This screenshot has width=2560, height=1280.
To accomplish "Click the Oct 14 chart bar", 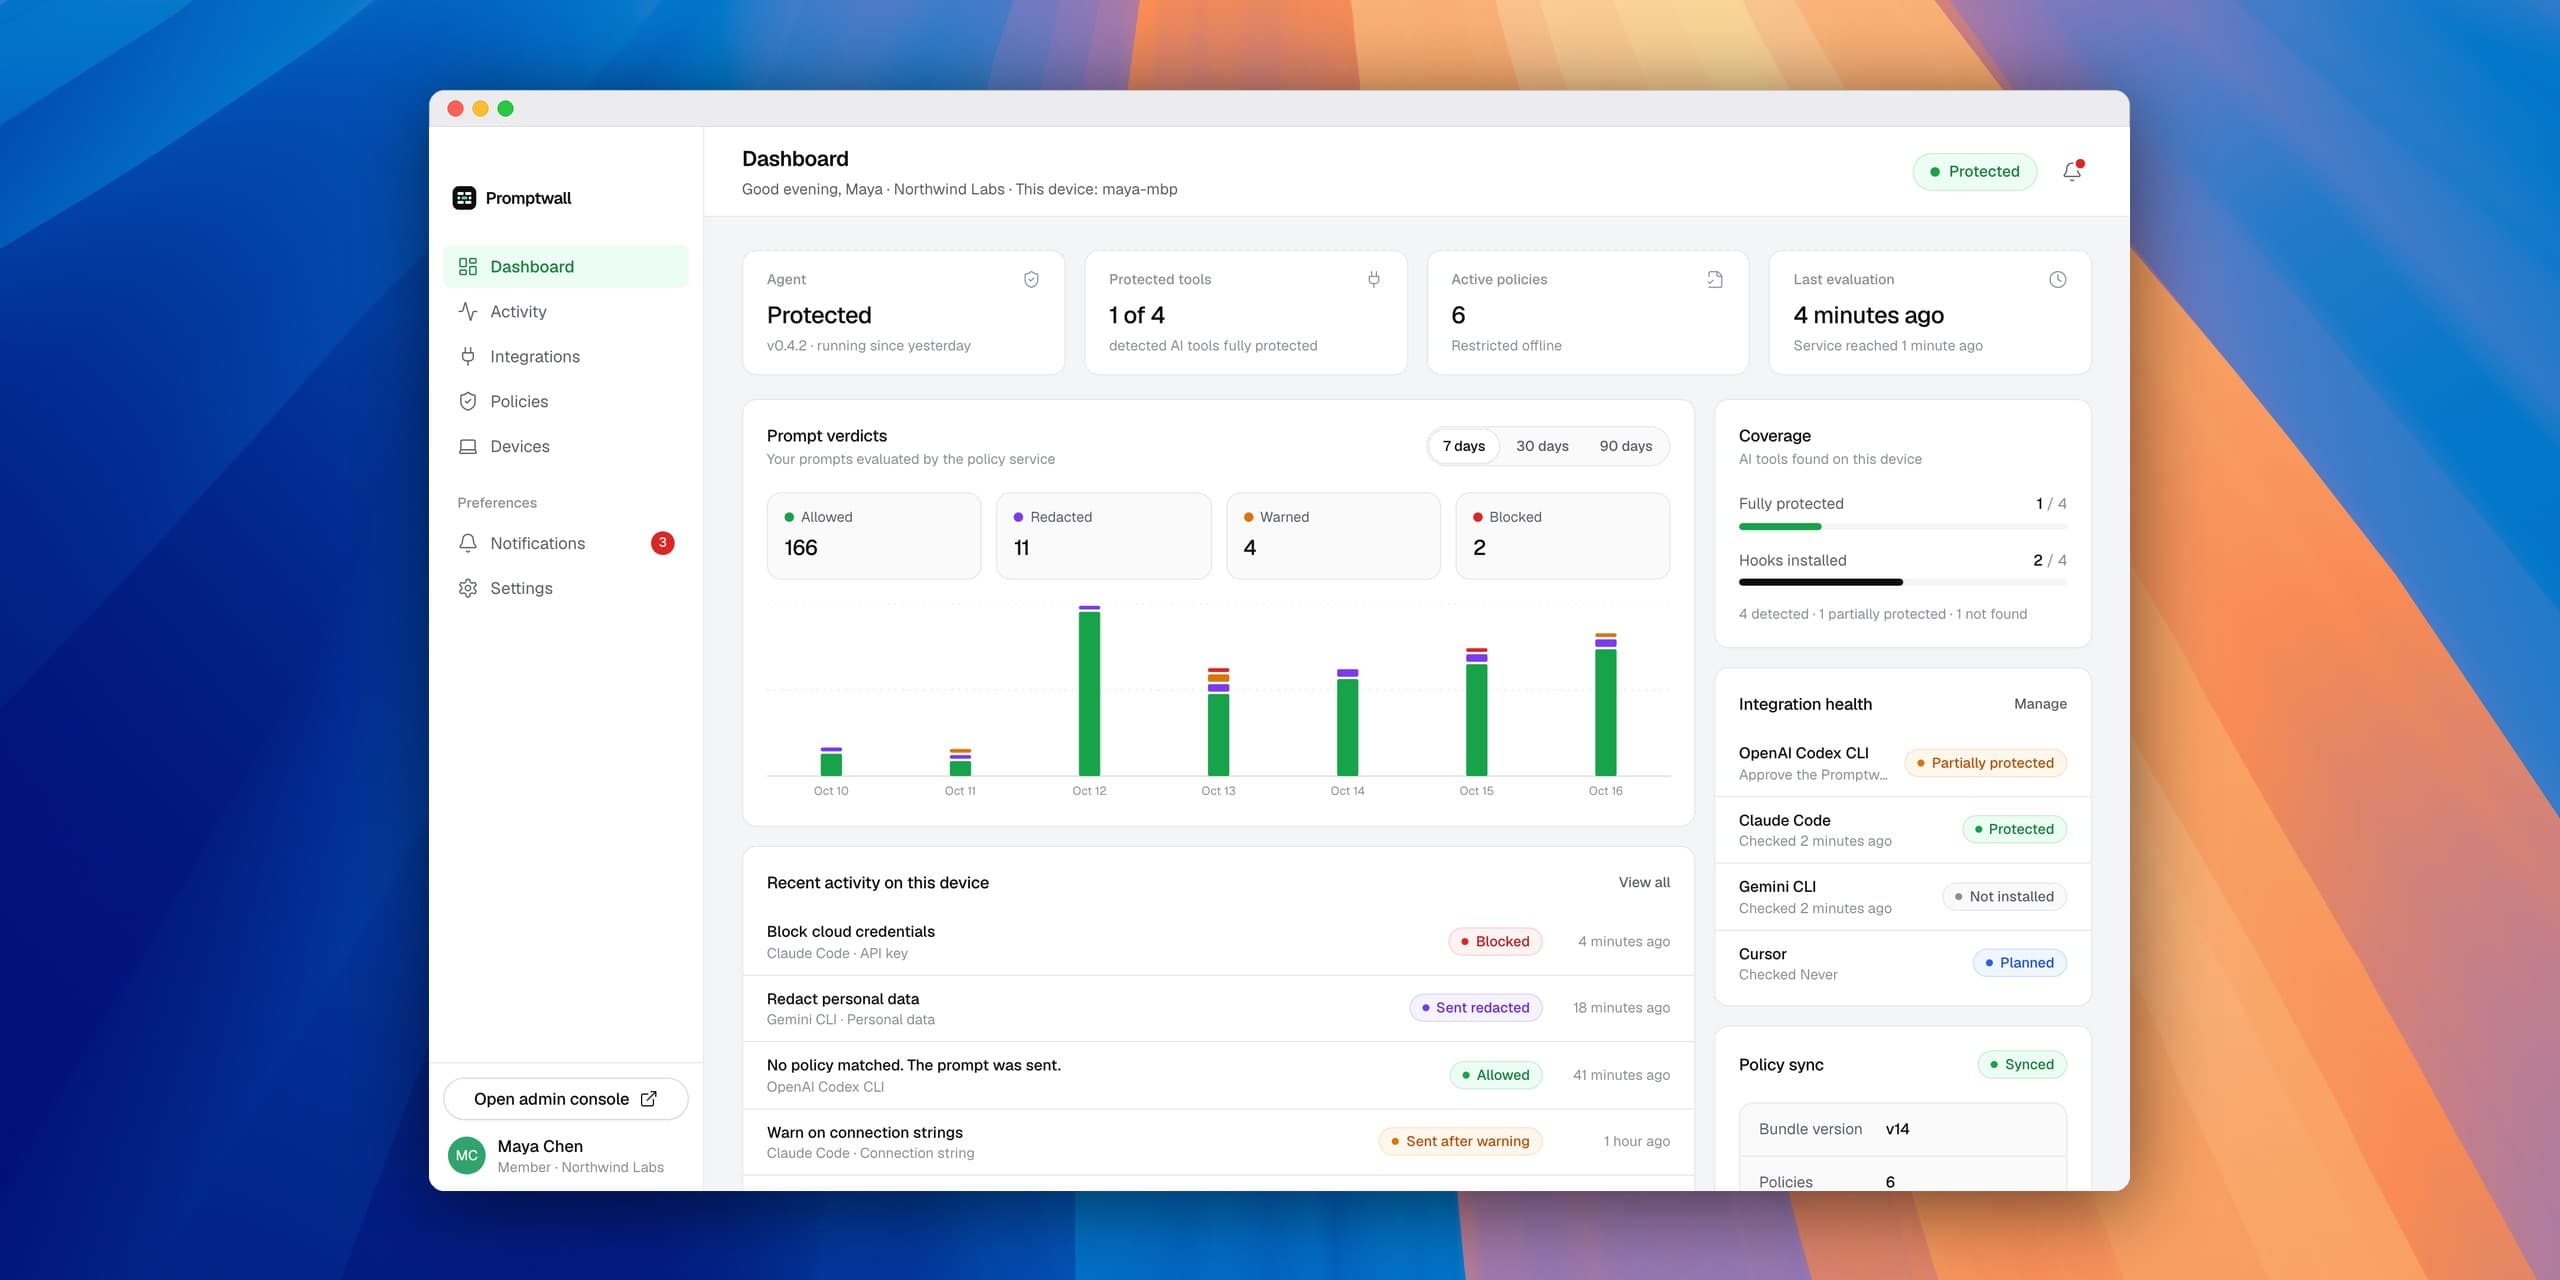I will (1347, 722).
